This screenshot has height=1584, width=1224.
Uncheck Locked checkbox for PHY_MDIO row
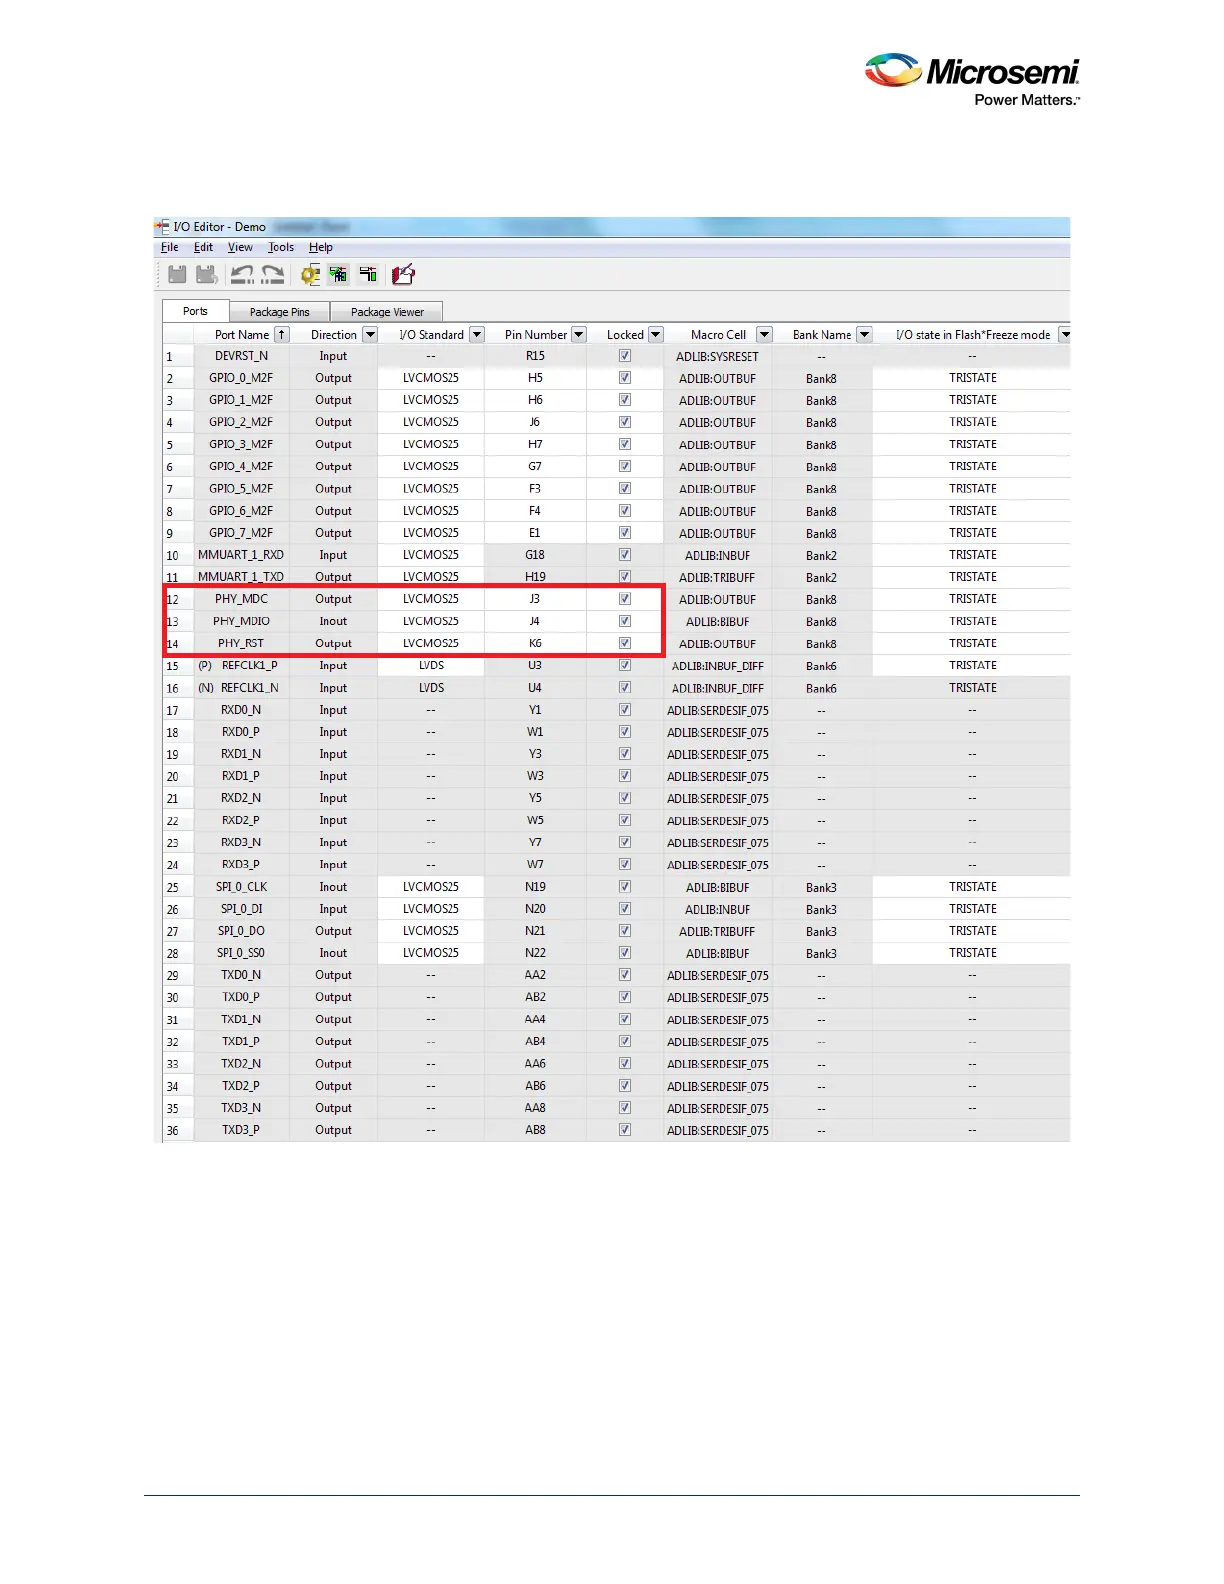point(625,621)
